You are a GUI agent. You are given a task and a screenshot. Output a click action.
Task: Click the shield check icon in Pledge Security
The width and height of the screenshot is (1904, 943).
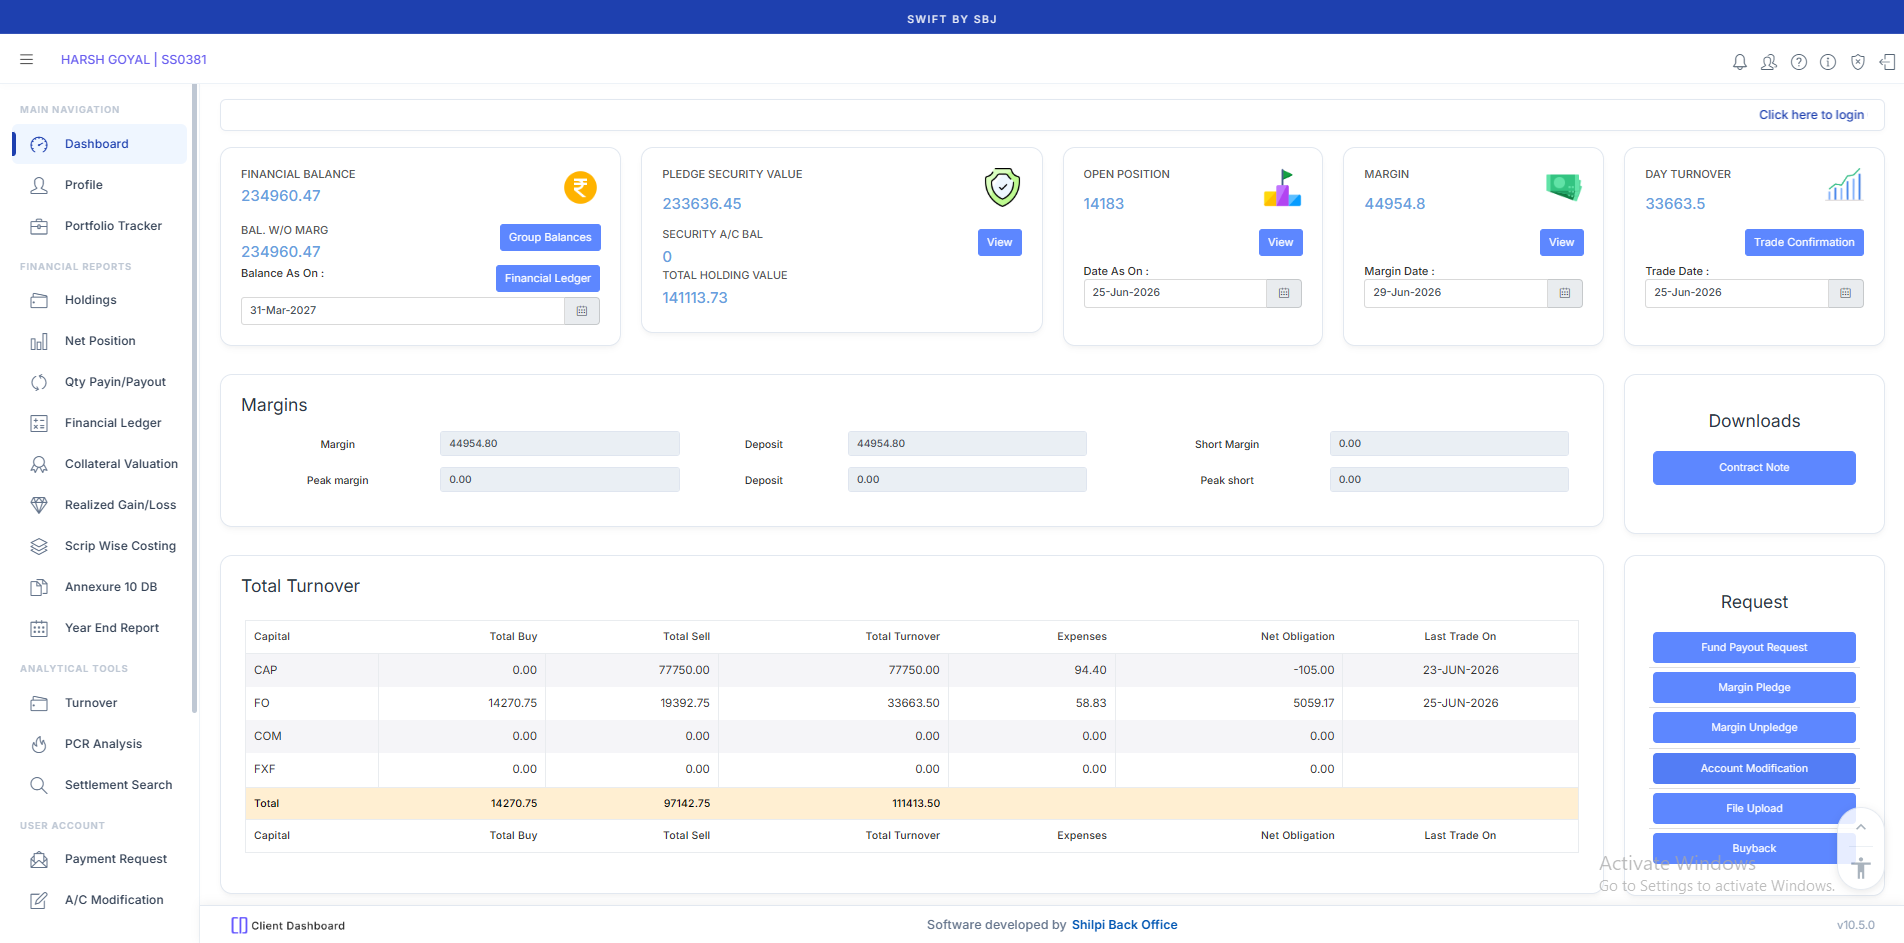tap(1002, 187)
